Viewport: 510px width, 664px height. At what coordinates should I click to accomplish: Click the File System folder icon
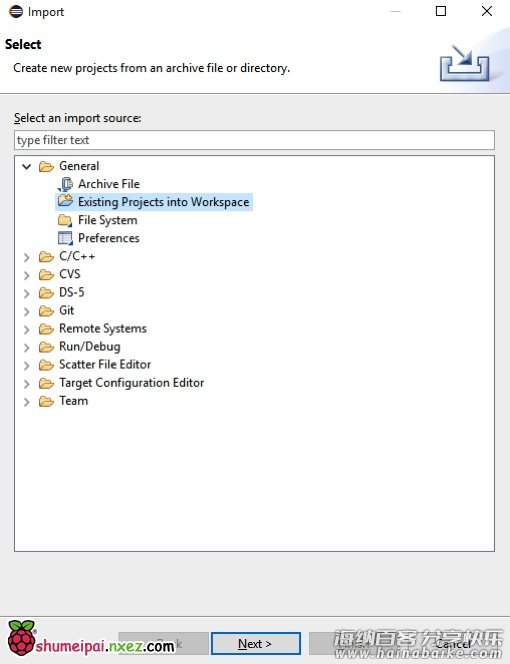[65, 220]
